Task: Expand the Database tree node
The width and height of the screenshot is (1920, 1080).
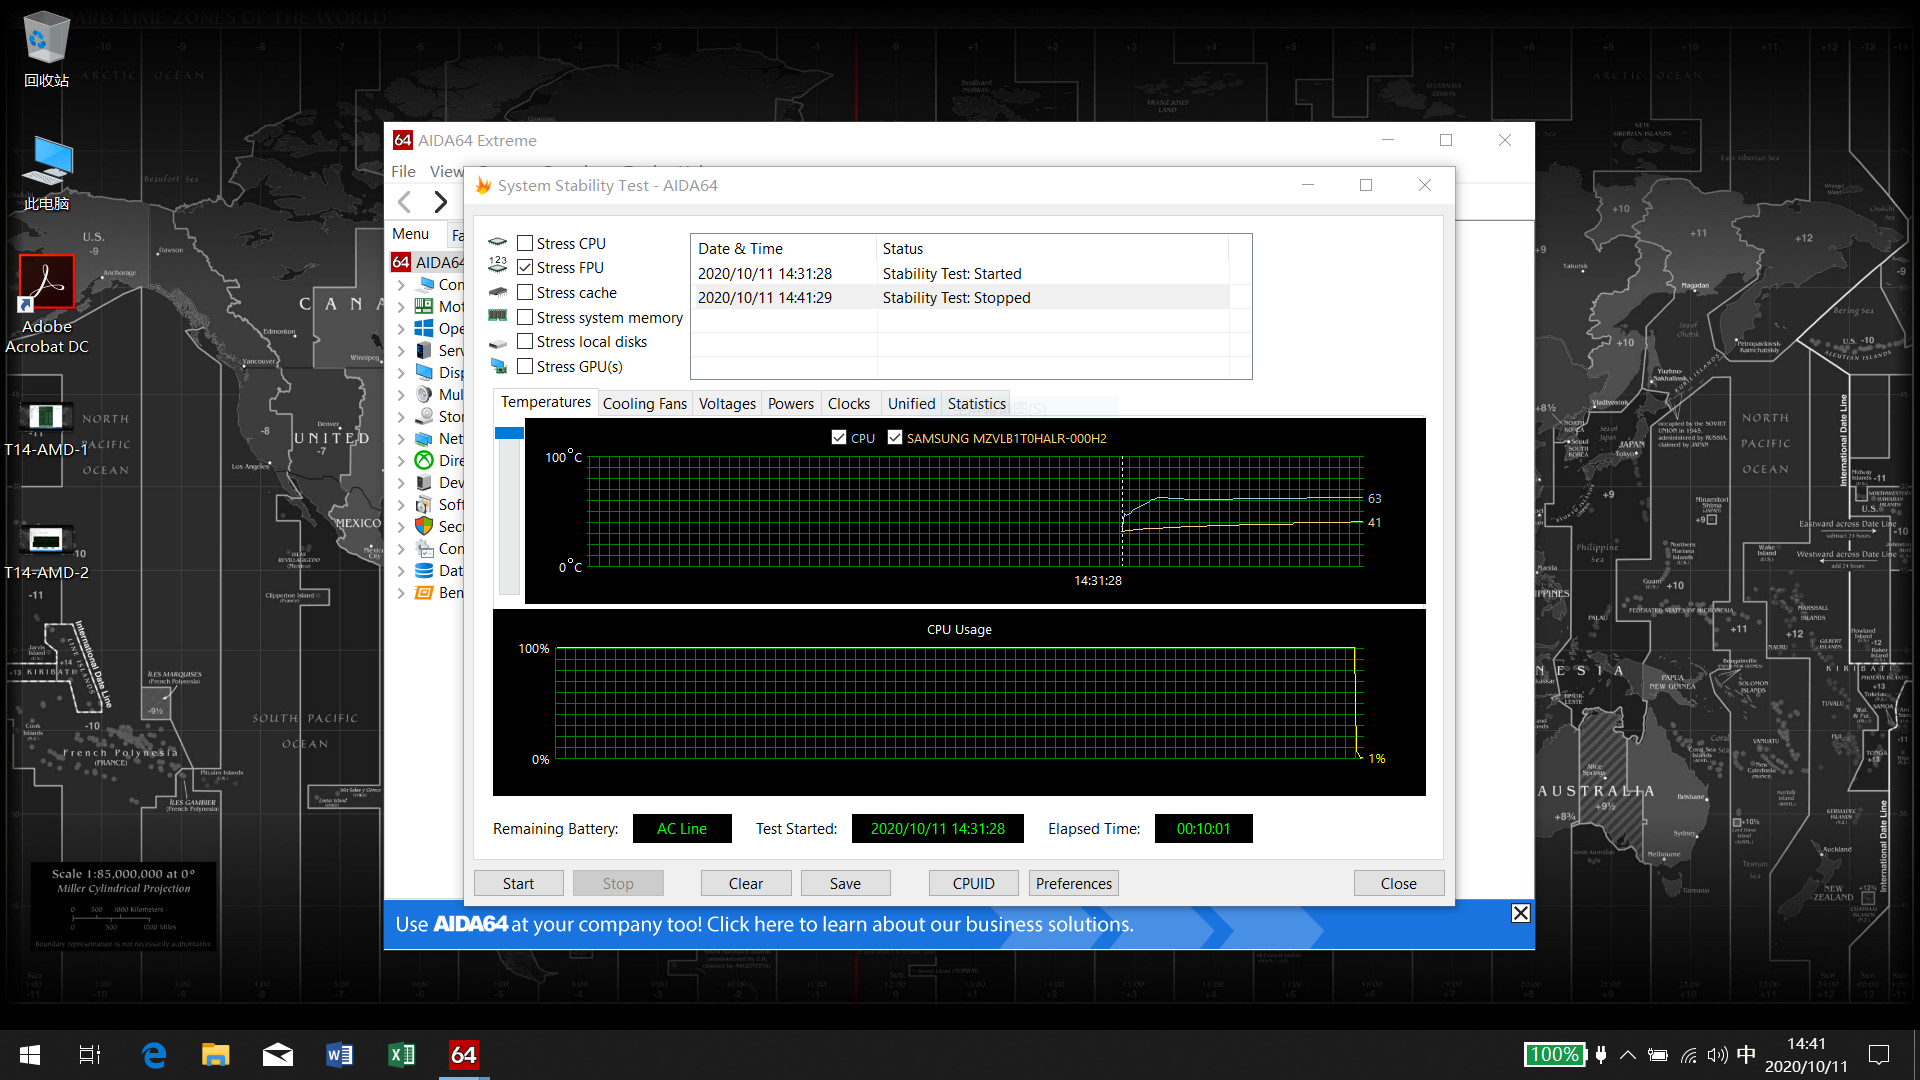Action: 401,570
